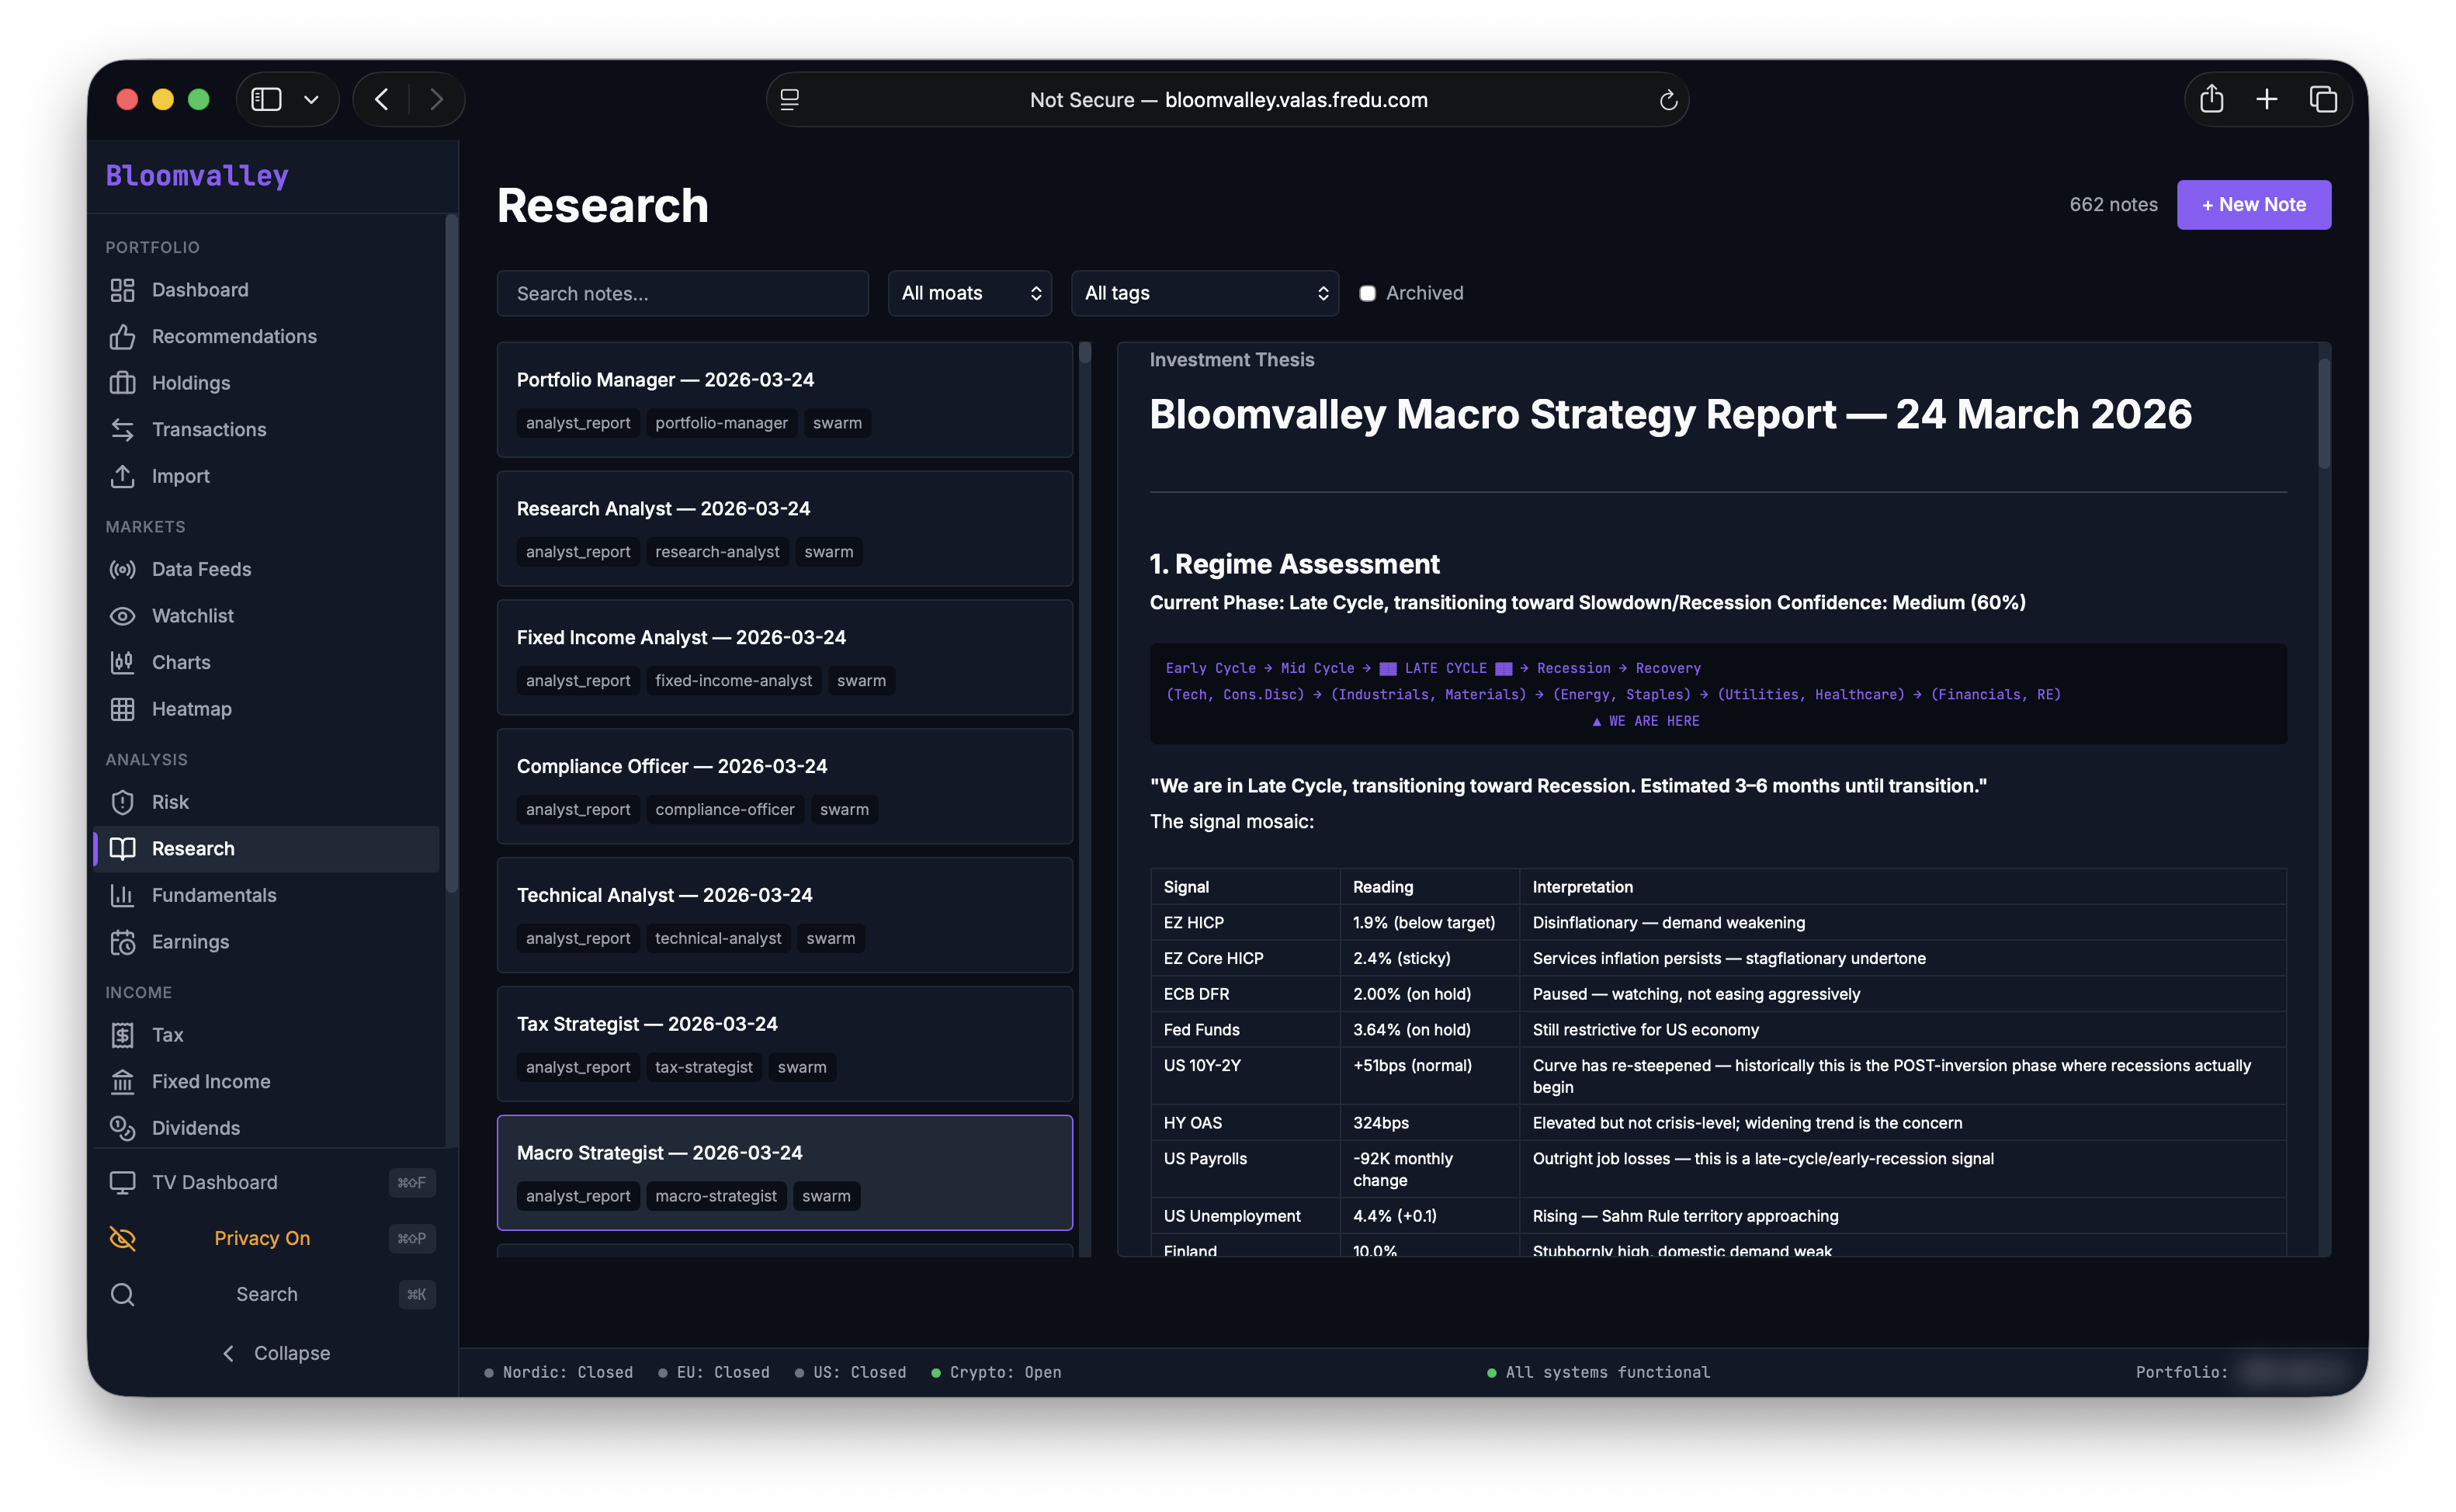2456x1512 pixels.
Task: Click the Tax receipt icon
Action: tap(122, 1035)
